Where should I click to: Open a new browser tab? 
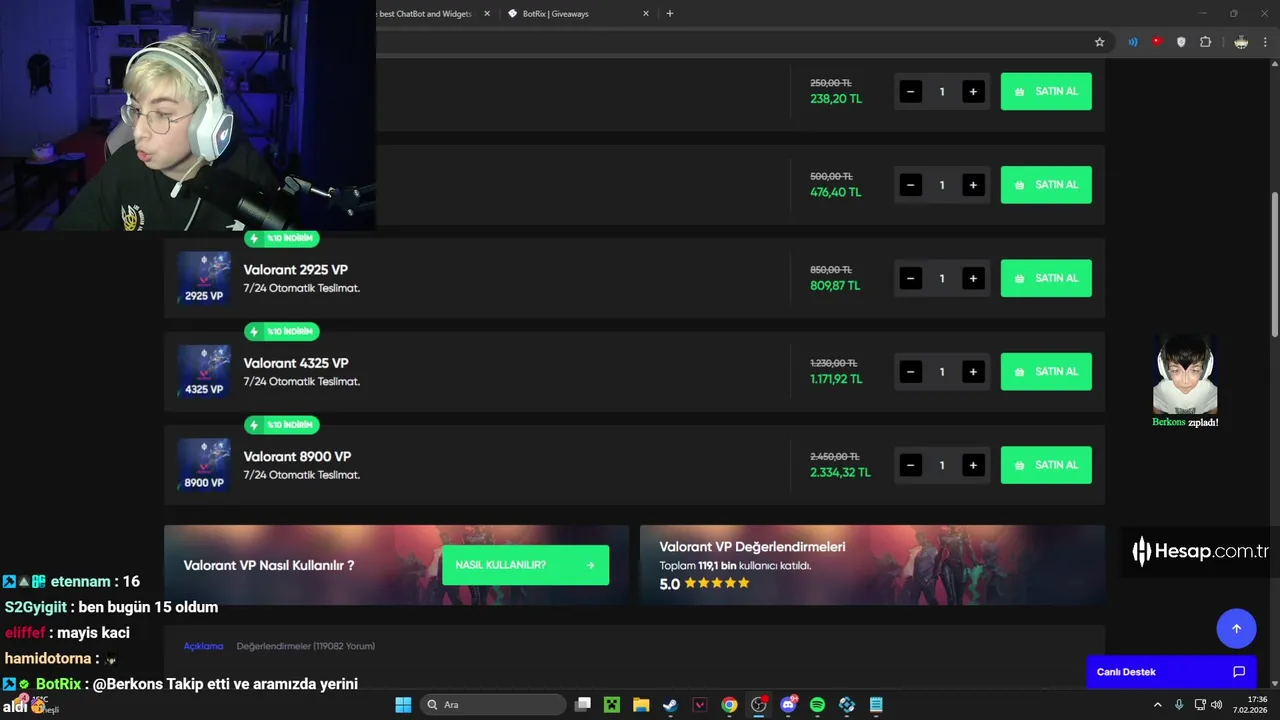click(670, 14)
